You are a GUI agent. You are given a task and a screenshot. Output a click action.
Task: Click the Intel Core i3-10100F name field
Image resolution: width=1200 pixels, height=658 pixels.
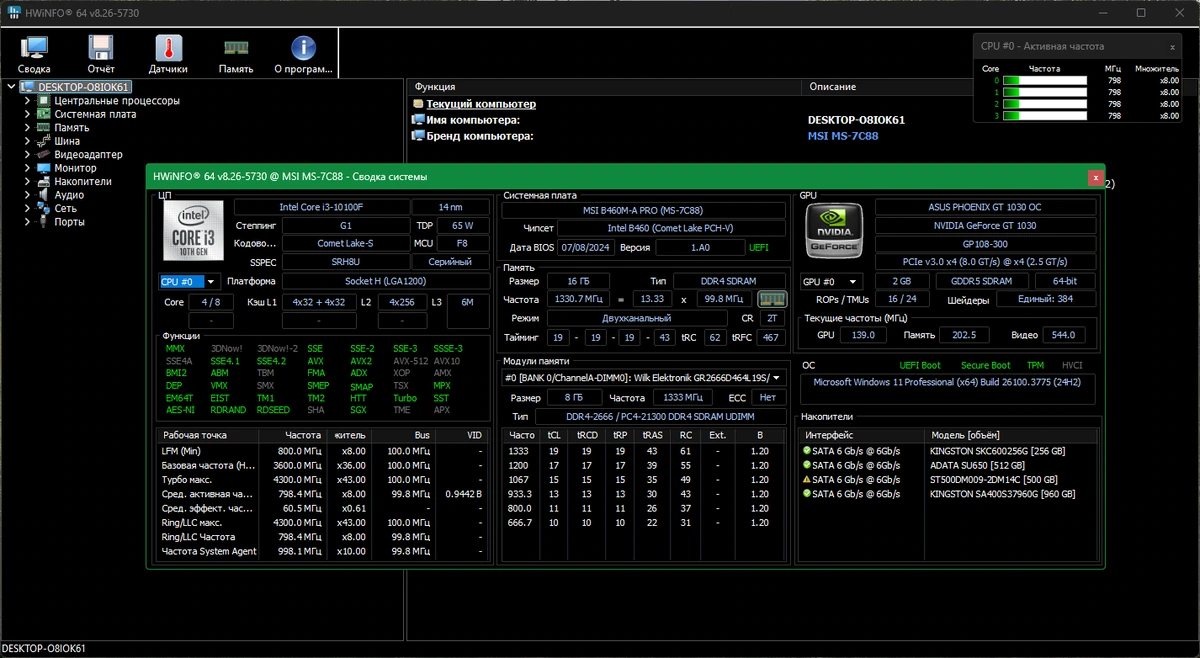click(x=321, y=207)
